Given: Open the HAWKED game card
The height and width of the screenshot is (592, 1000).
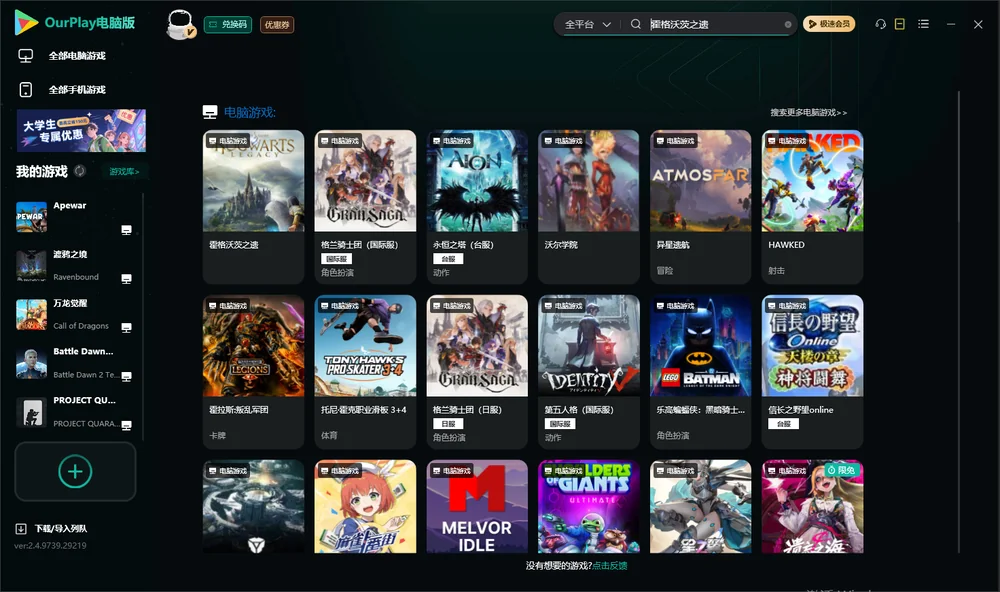Looking at the screenshot, I should (812, 207).
